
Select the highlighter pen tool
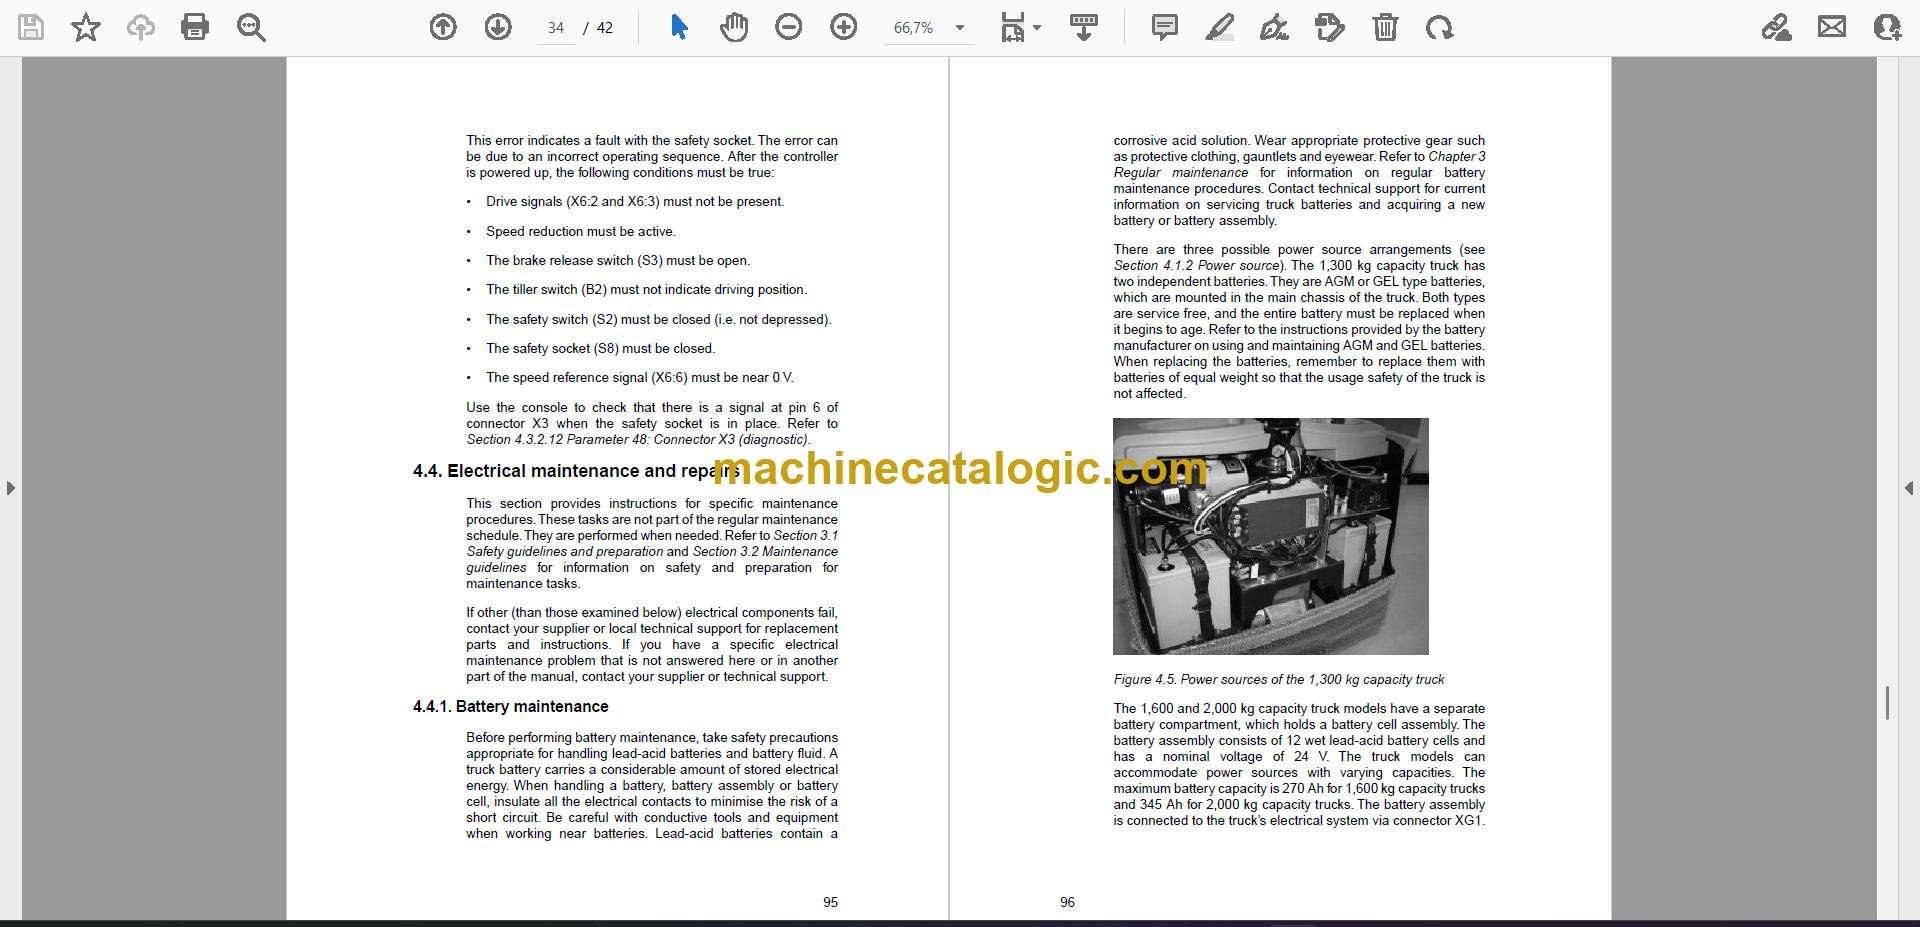coord(1219,27)
